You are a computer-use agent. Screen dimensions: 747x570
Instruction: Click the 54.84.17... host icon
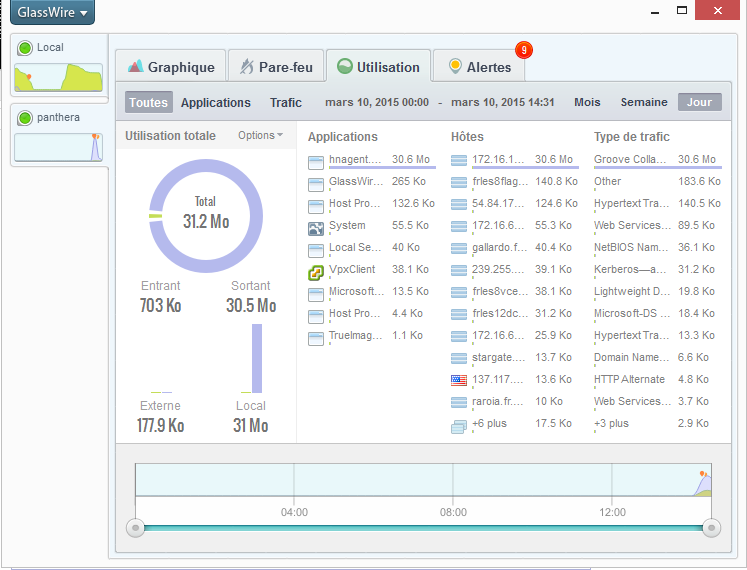tap(459, 204)
